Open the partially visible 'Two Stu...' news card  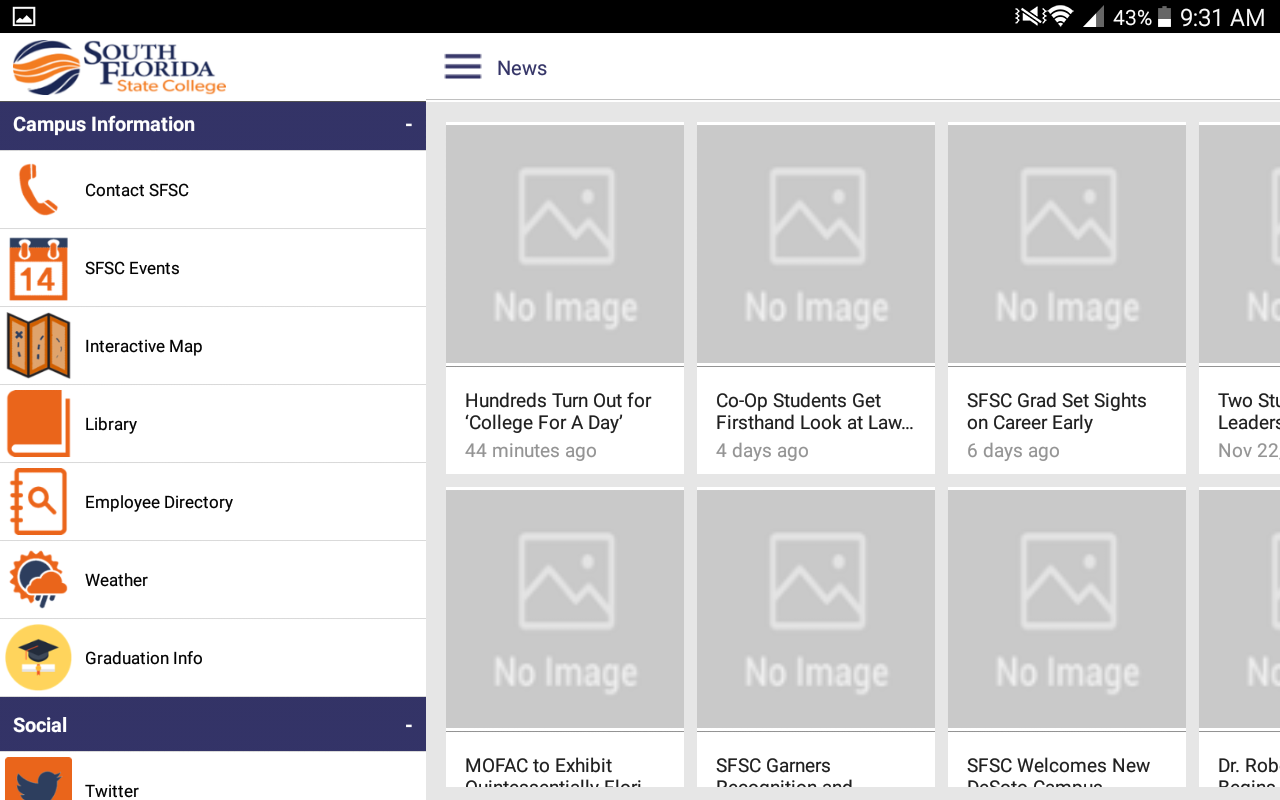pos(1240,298)
